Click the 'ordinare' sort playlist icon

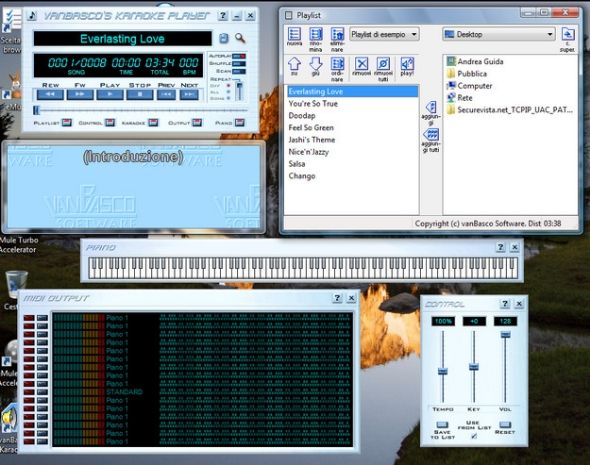(x=337, y=64)
